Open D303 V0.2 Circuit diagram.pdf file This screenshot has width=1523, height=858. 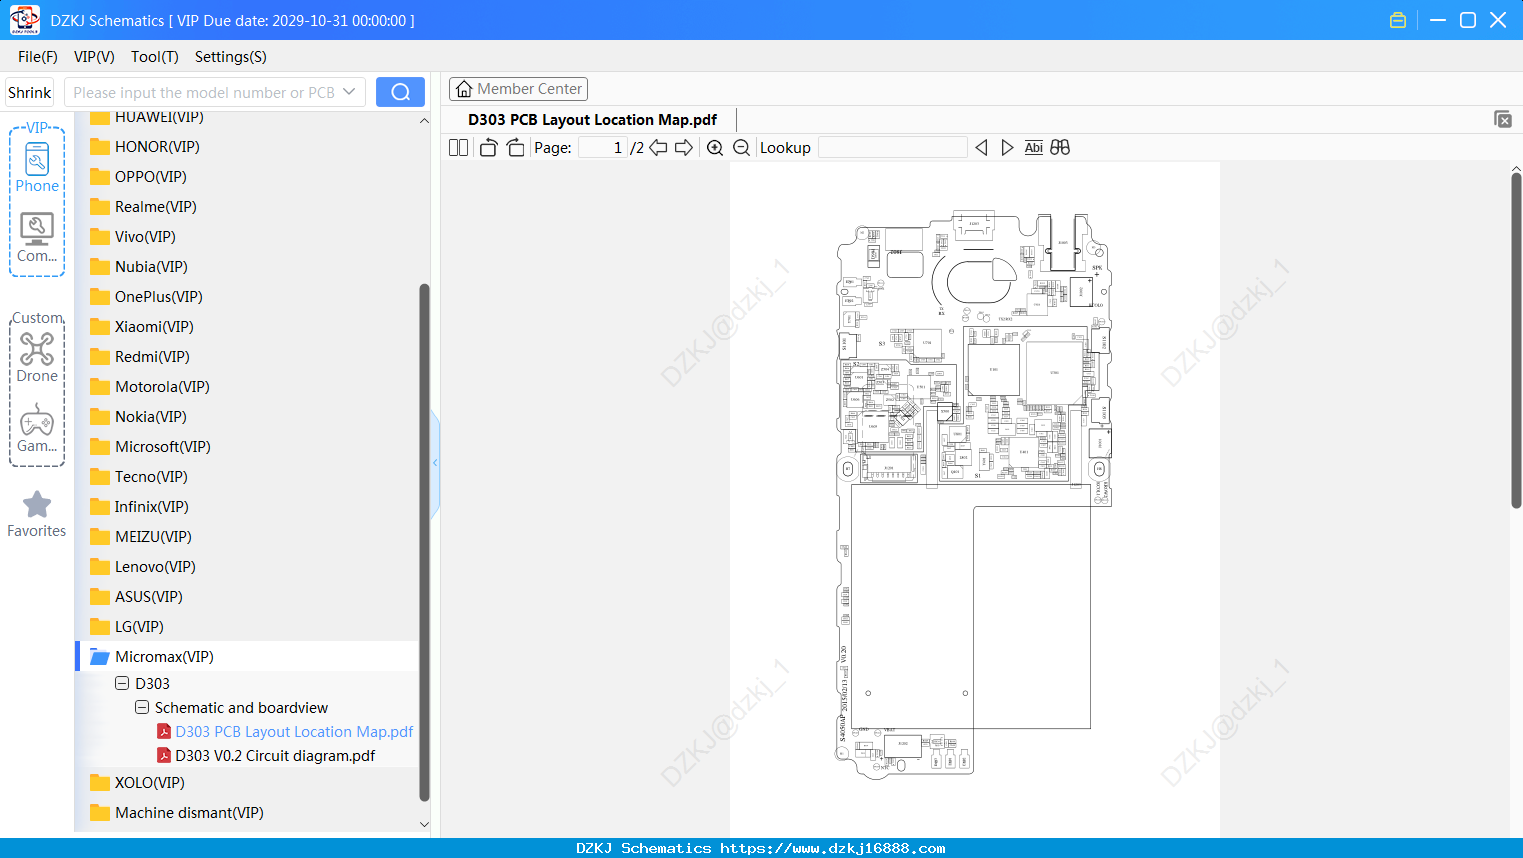266,756
